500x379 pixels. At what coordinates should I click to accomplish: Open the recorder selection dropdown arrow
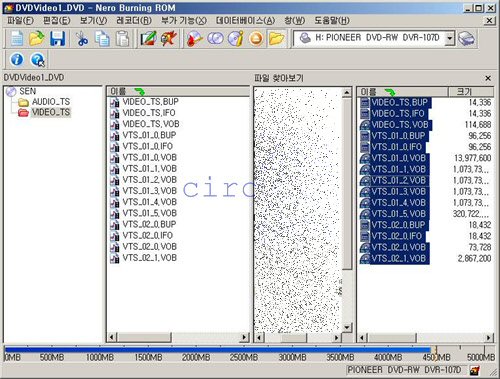[x=450, y=38]
